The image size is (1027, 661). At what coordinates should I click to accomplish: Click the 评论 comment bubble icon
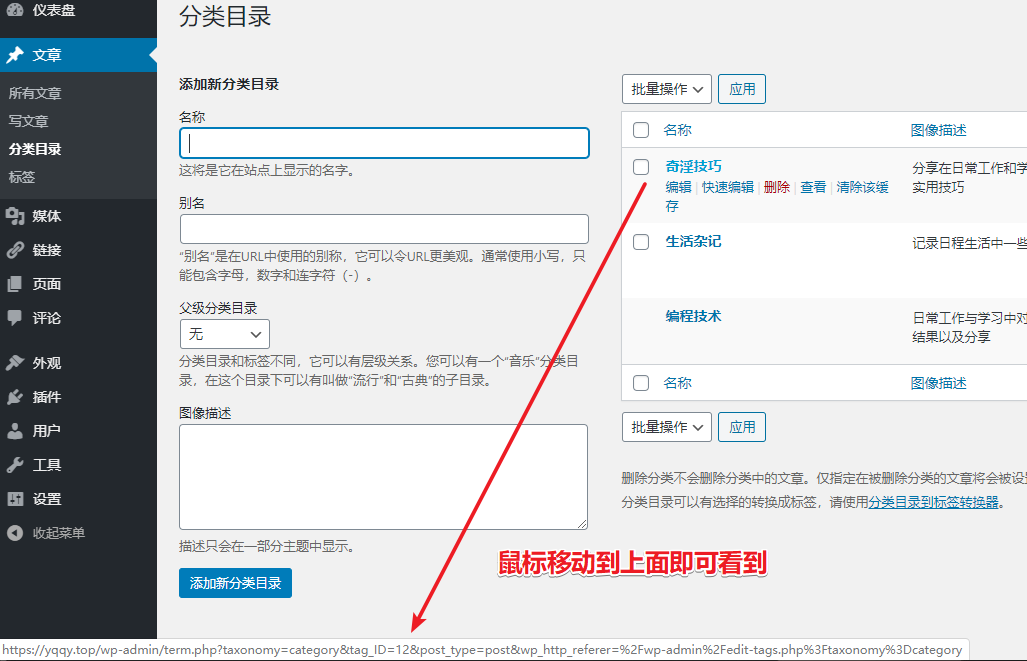tap(15, 318)
